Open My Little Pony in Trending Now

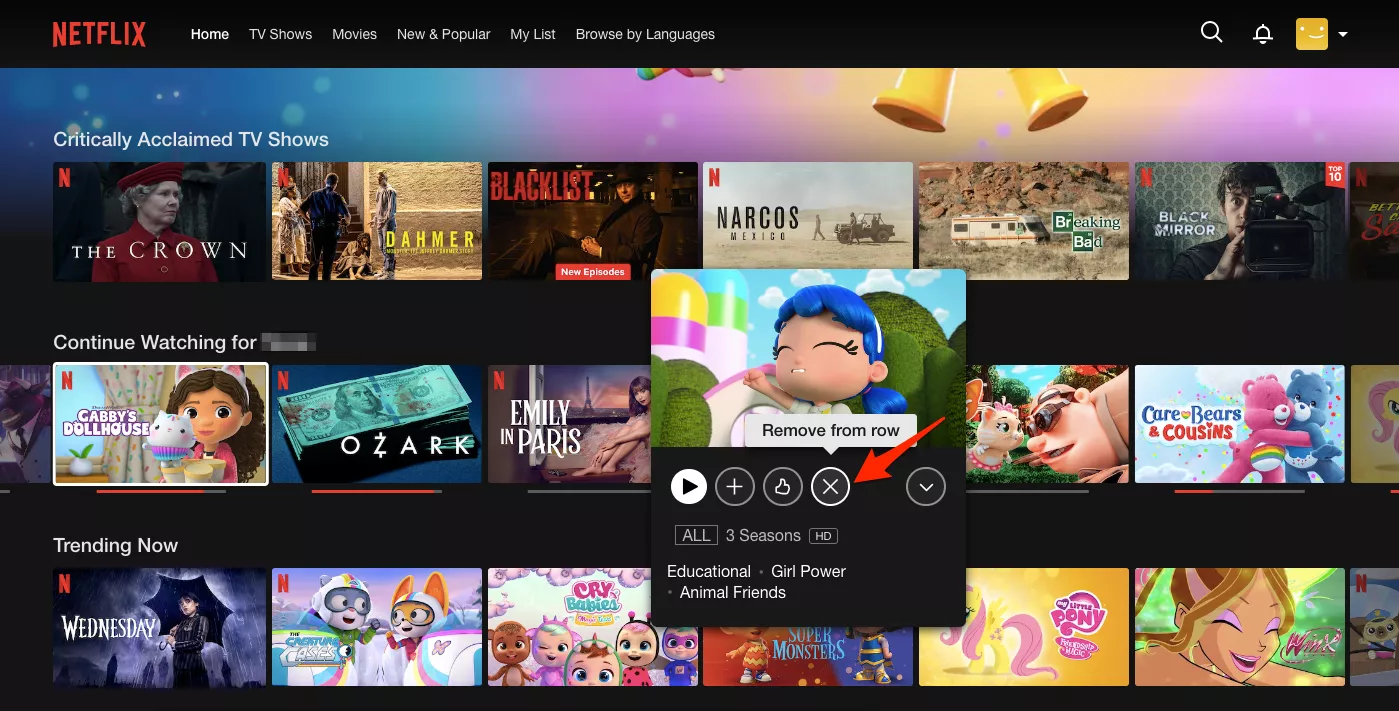(x=1024, y=627)
